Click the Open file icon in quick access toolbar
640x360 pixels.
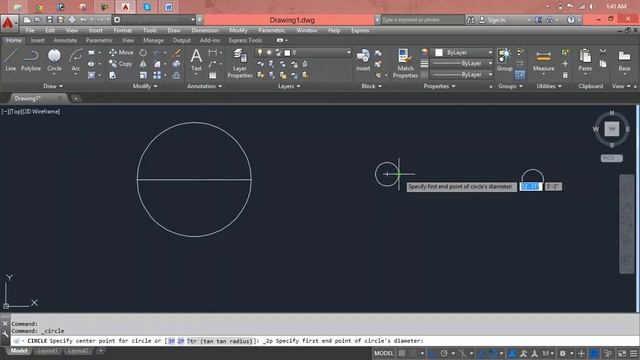(38, 20)
